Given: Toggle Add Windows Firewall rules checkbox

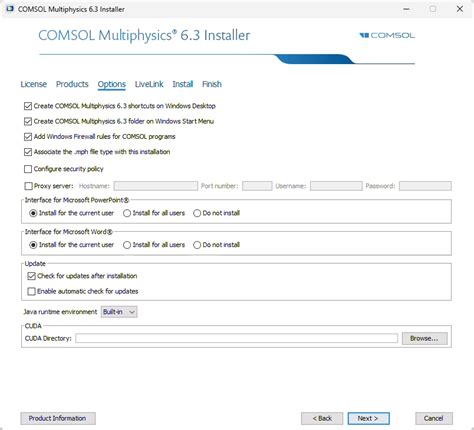Looking at the screenshot, I should (28, 137).
